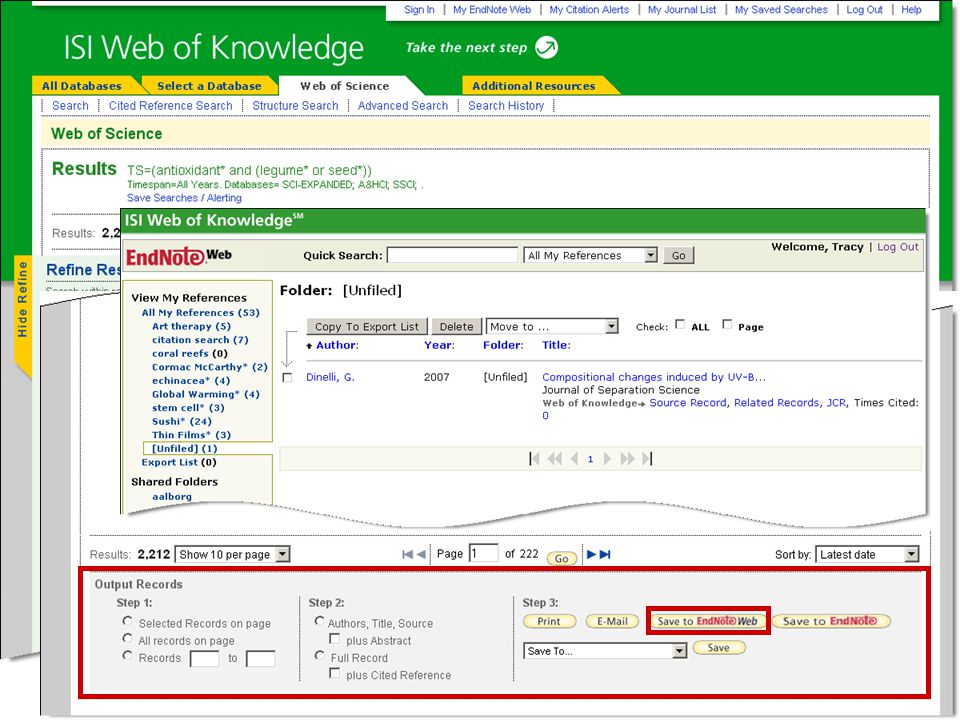Go to first results page in Web of Science
The image size is (960, 720).
click(407, 554)
